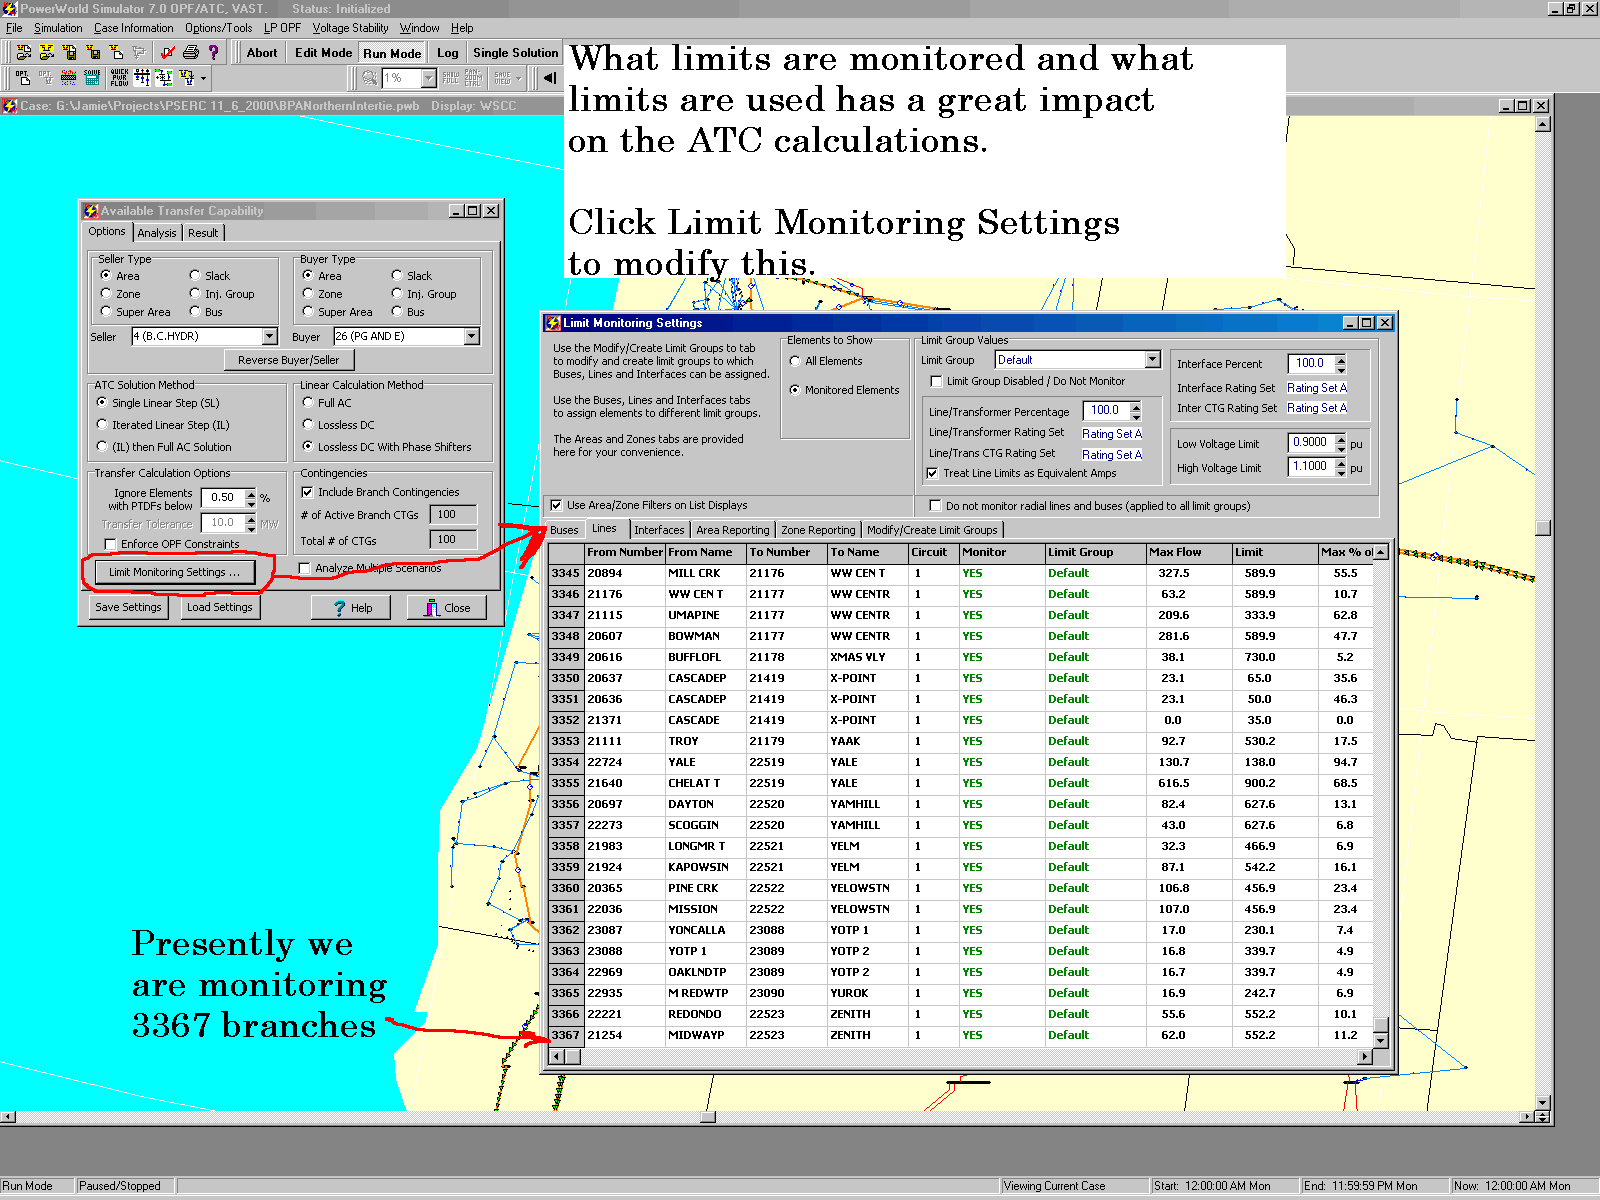The height and width of the screenshot is (1200, 1600).
Task: Click the Show Full toolbar icon
Action: click(451, 77)
